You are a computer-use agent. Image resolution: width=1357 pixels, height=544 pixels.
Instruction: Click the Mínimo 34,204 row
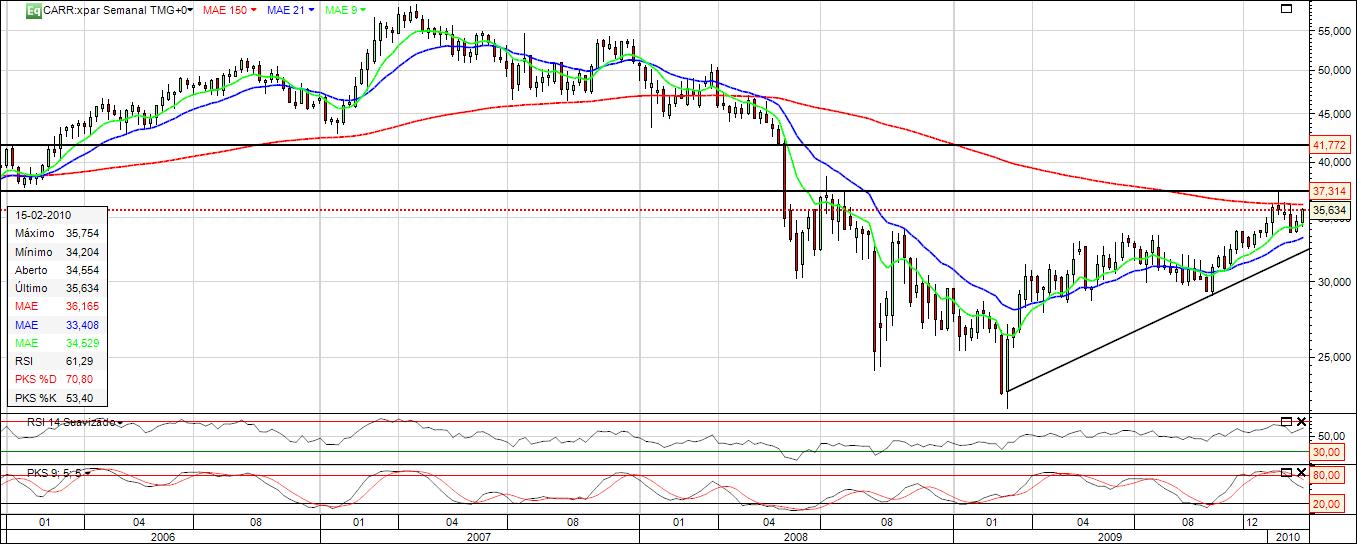[57, 251]
